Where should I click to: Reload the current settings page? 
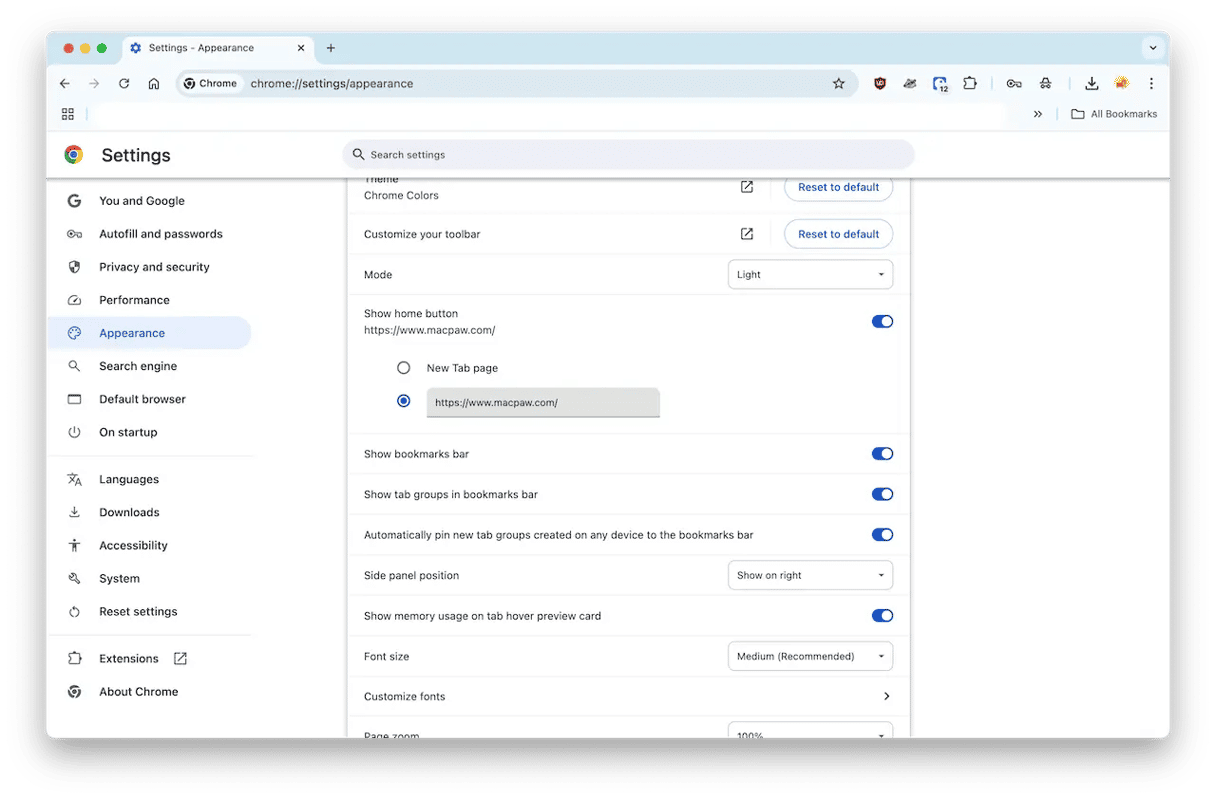pyautogui.click(x=124, y=84)
